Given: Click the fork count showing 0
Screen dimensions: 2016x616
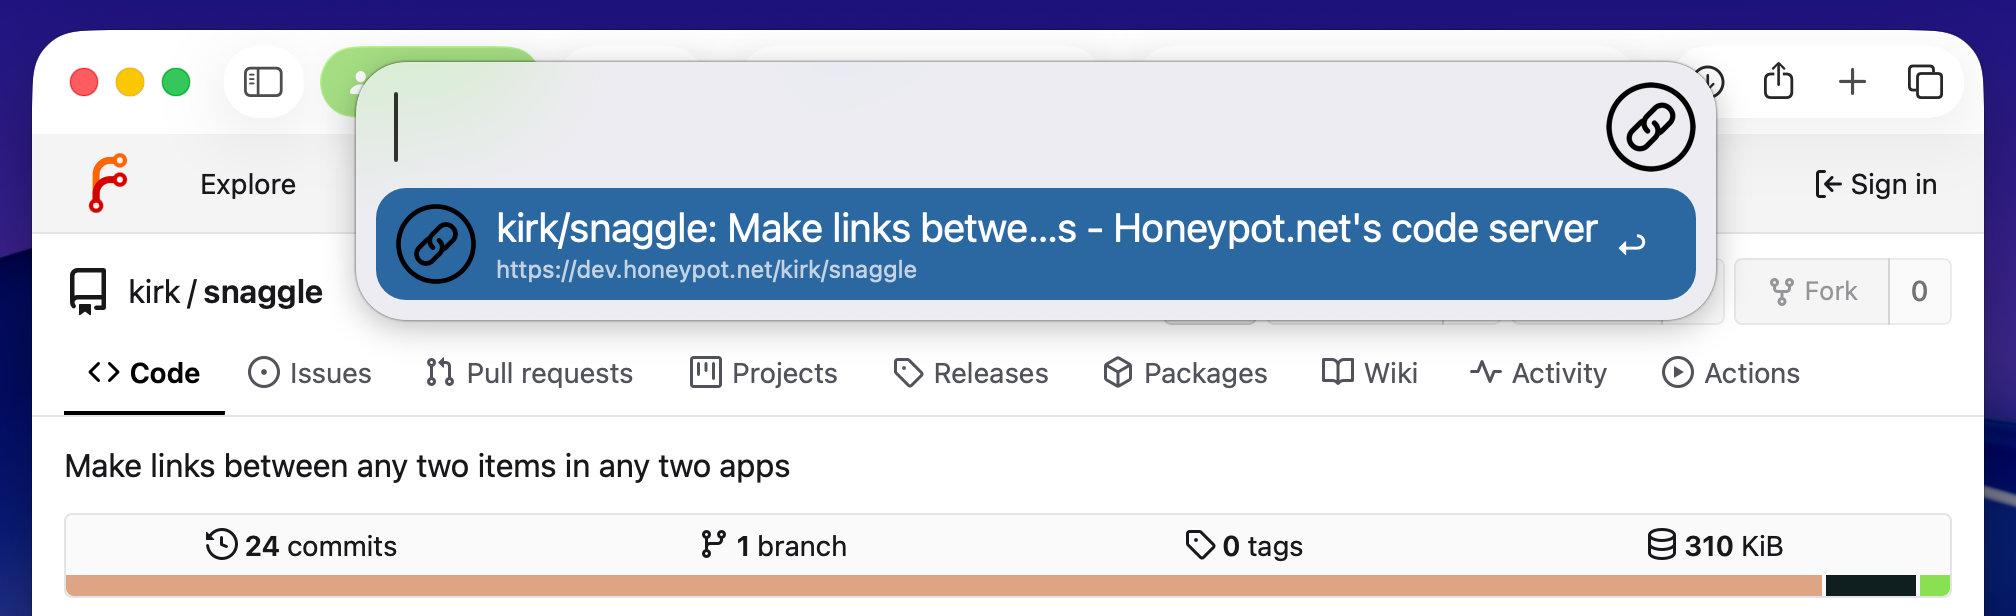Looking at the screenshot, I should [x=1920, y=291].
